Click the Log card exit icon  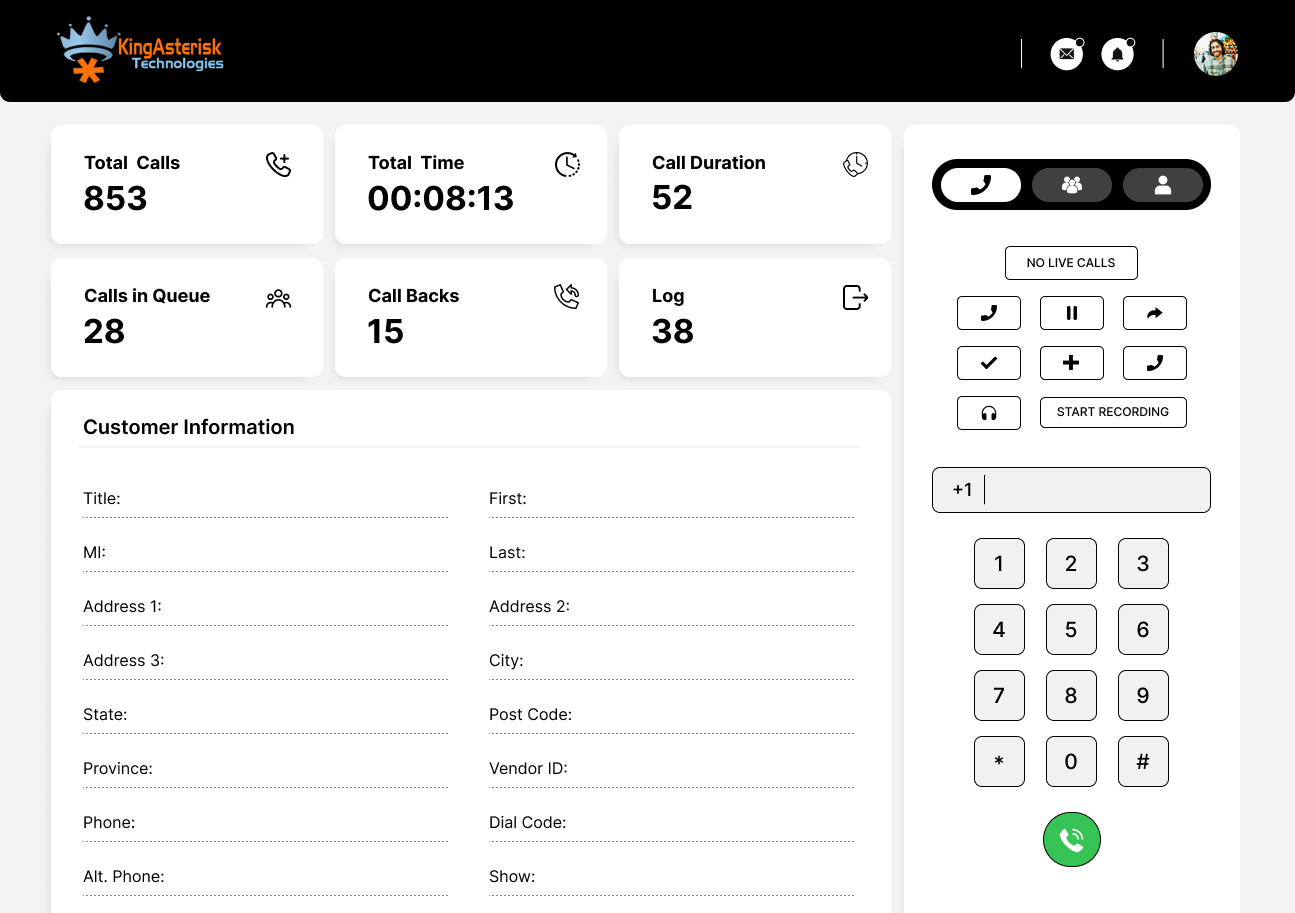855,297
